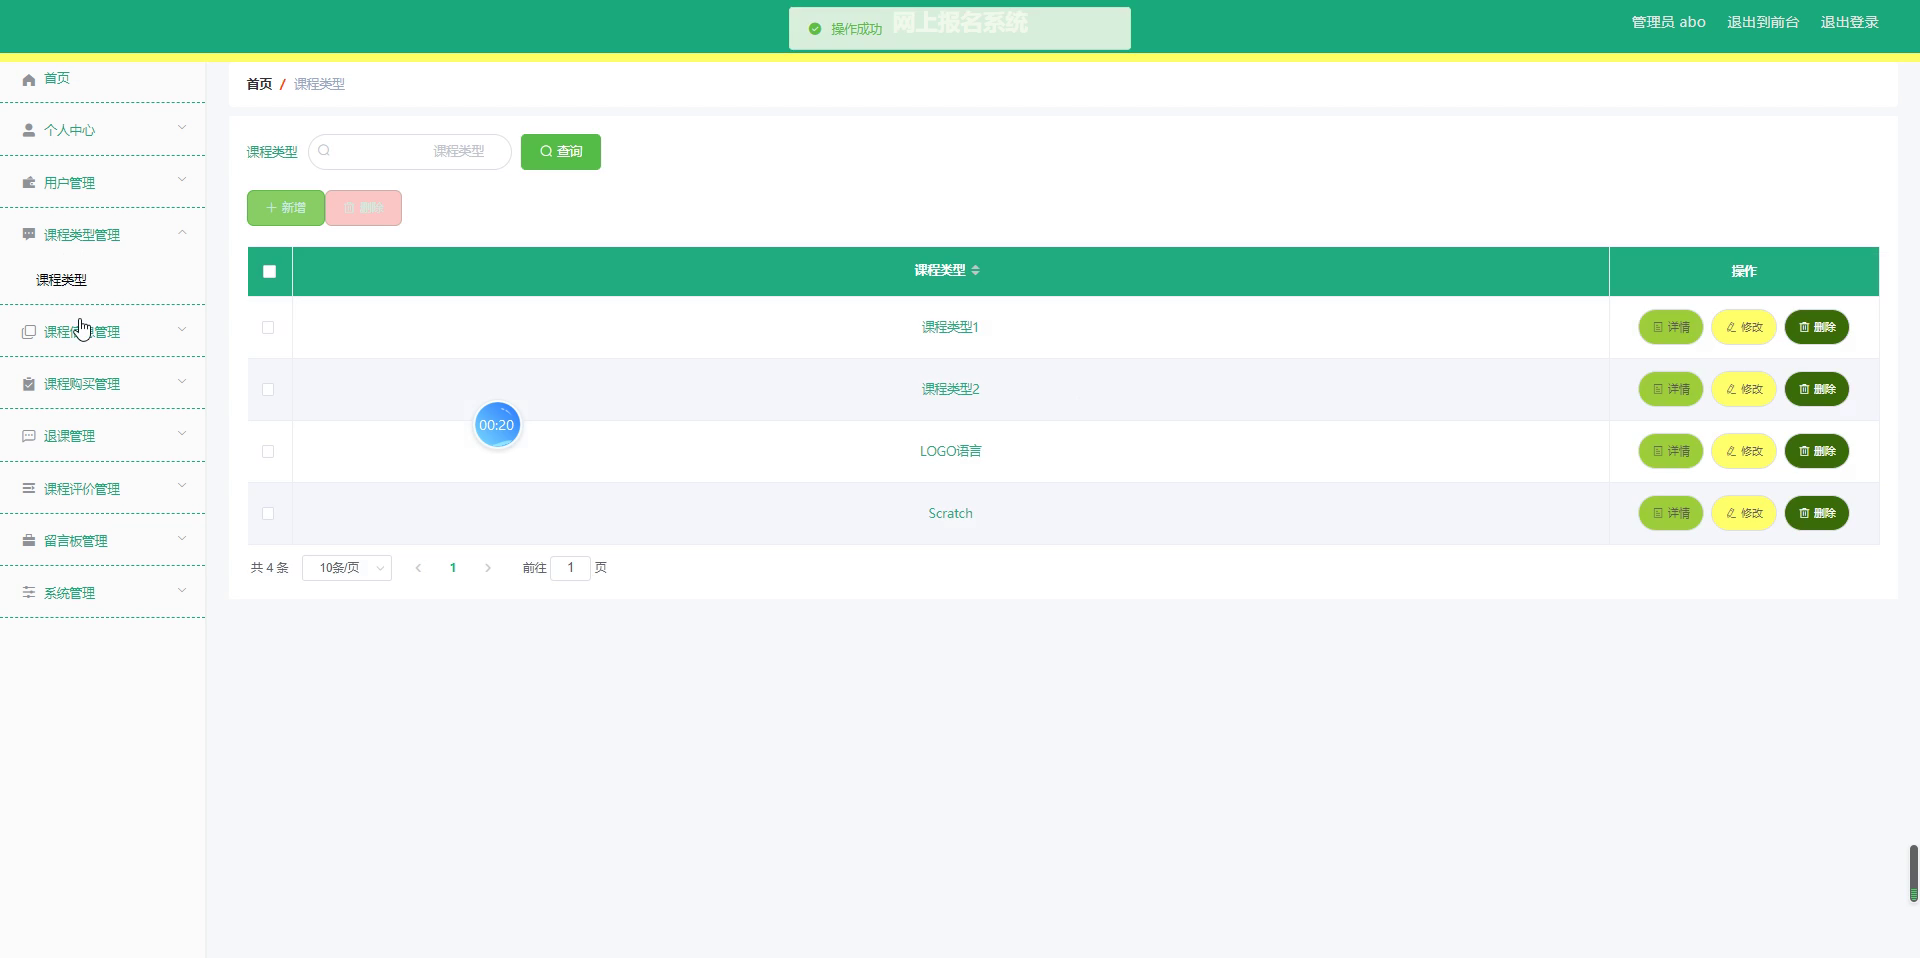Click the 课程类型 search input field
1920x958 pixels.
[x=410, y=151]
